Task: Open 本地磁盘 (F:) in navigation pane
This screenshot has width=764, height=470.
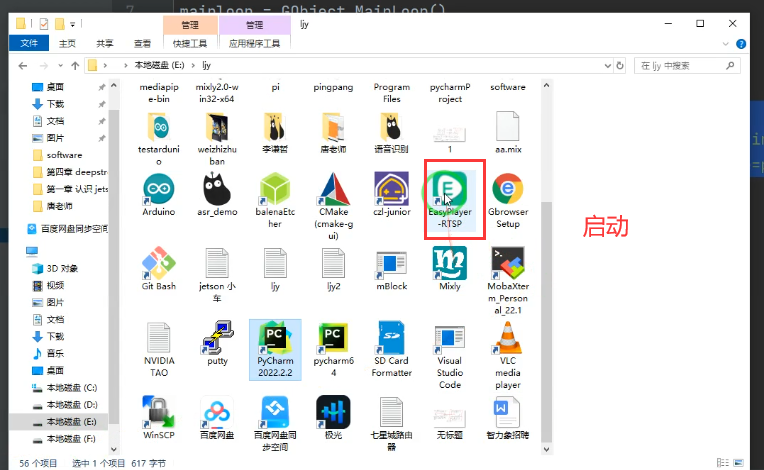Action: (71, 439)
